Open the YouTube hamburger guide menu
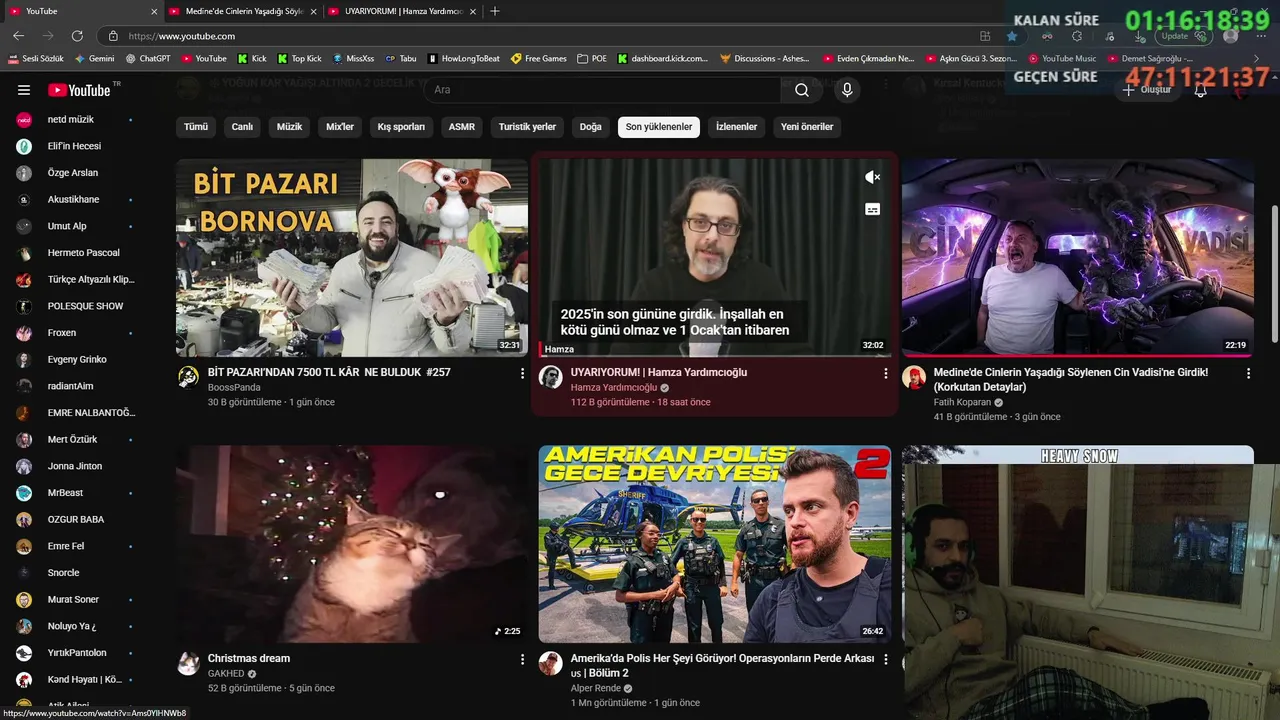Image resolution: width=1280 pixels, height=720 pixels. [x=24, y=90]
